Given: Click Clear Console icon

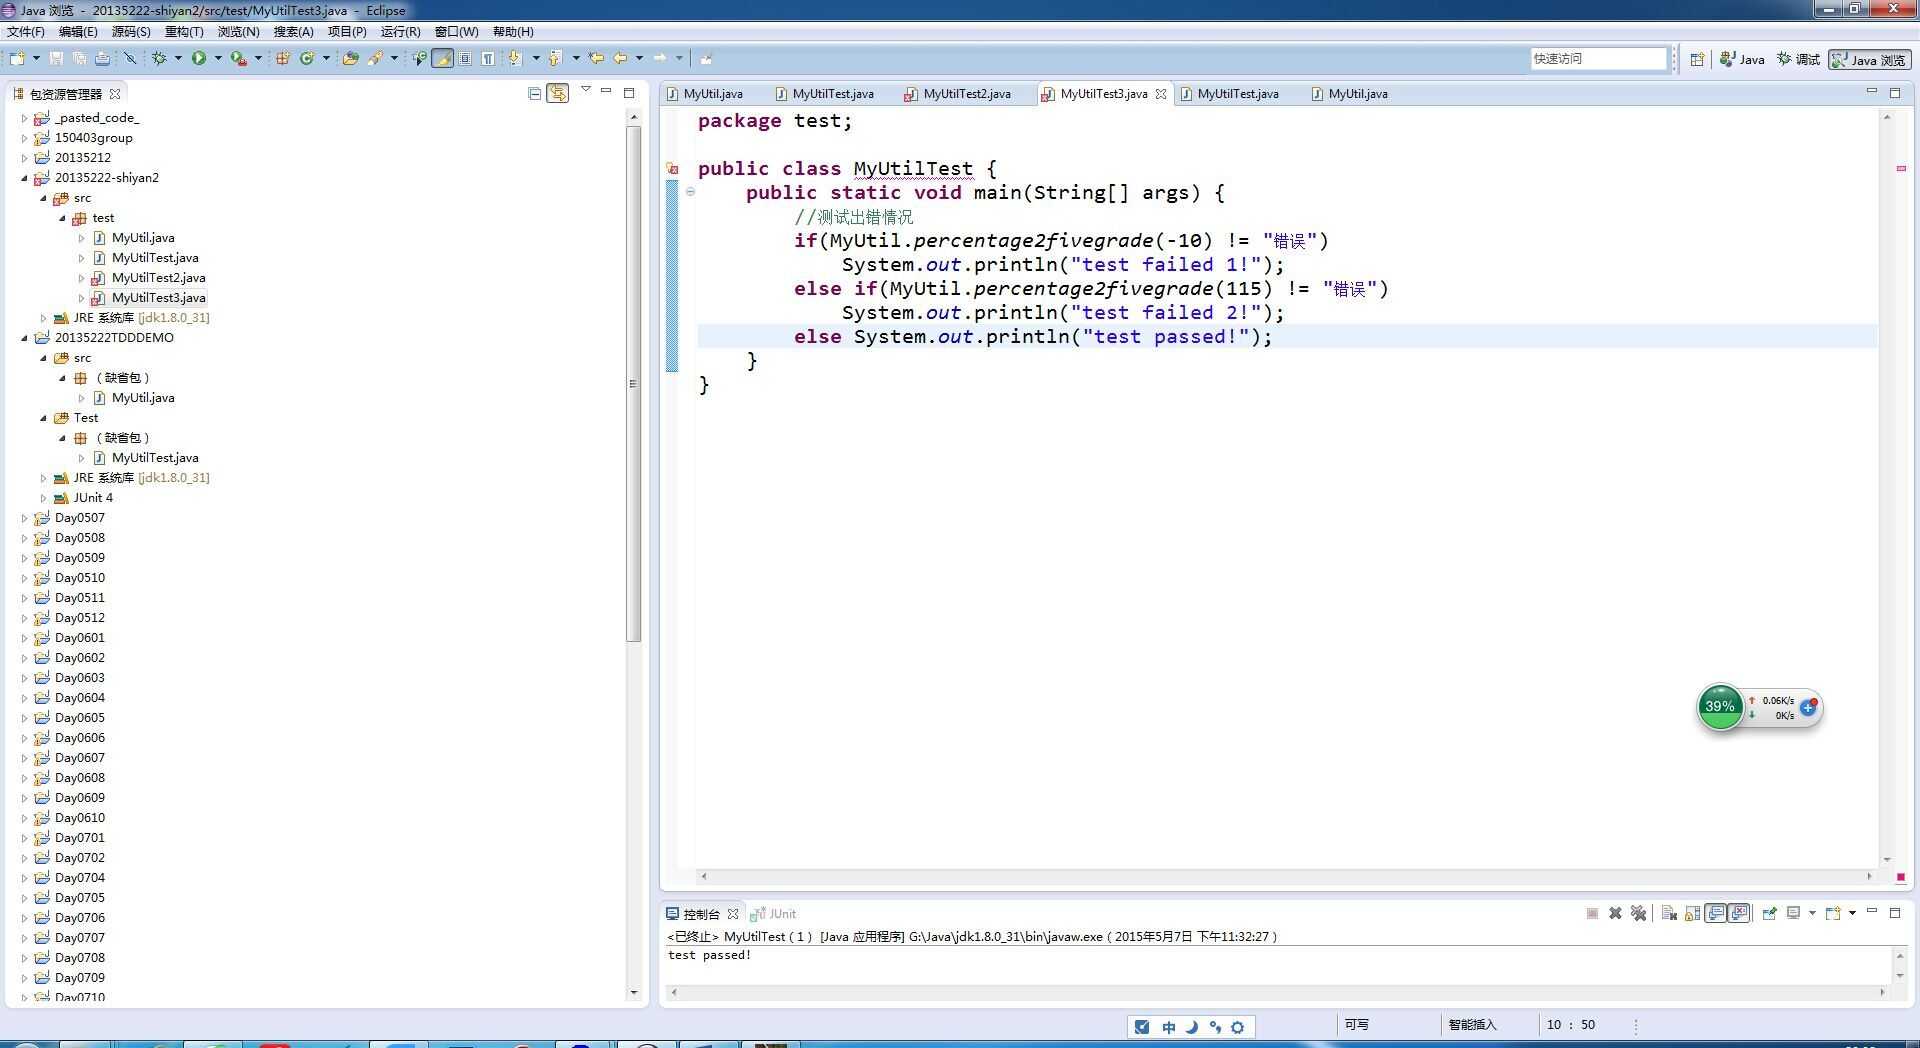Looking at the screenshot, I should [x=1669, y=913].
